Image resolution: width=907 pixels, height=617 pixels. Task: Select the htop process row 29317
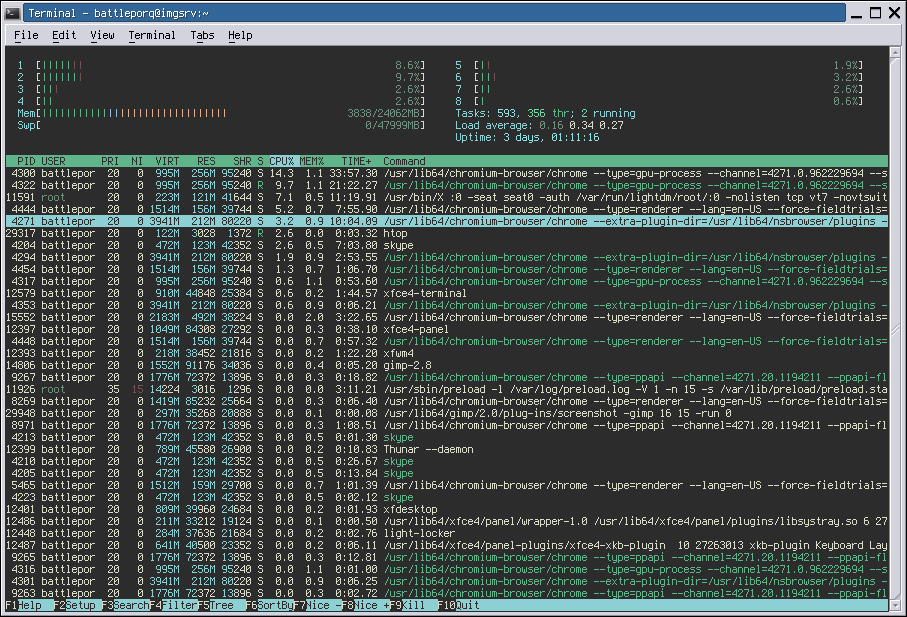tap(447, 234)
